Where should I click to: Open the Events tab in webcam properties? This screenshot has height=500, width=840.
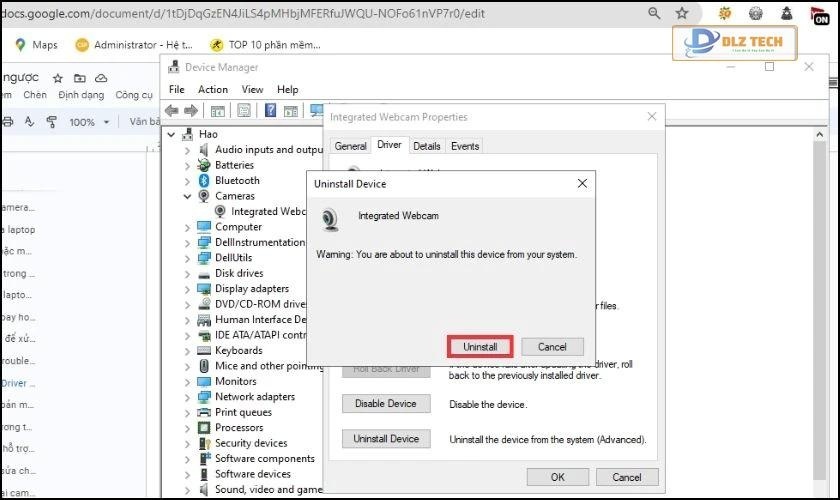click(464, 146)
